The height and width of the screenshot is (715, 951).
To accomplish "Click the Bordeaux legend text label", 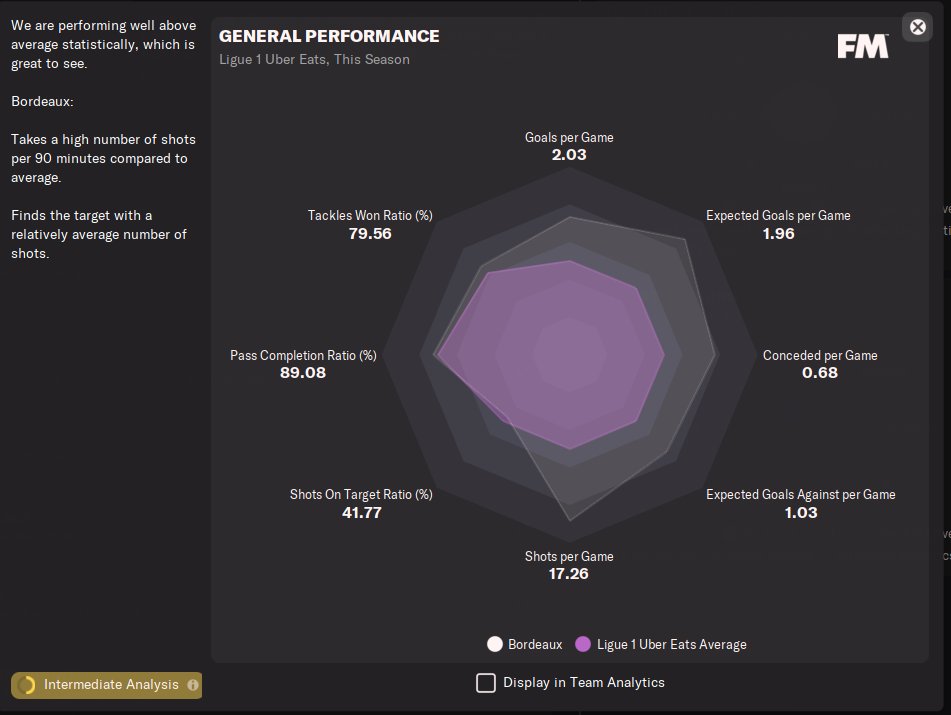I will pos(535,644).
